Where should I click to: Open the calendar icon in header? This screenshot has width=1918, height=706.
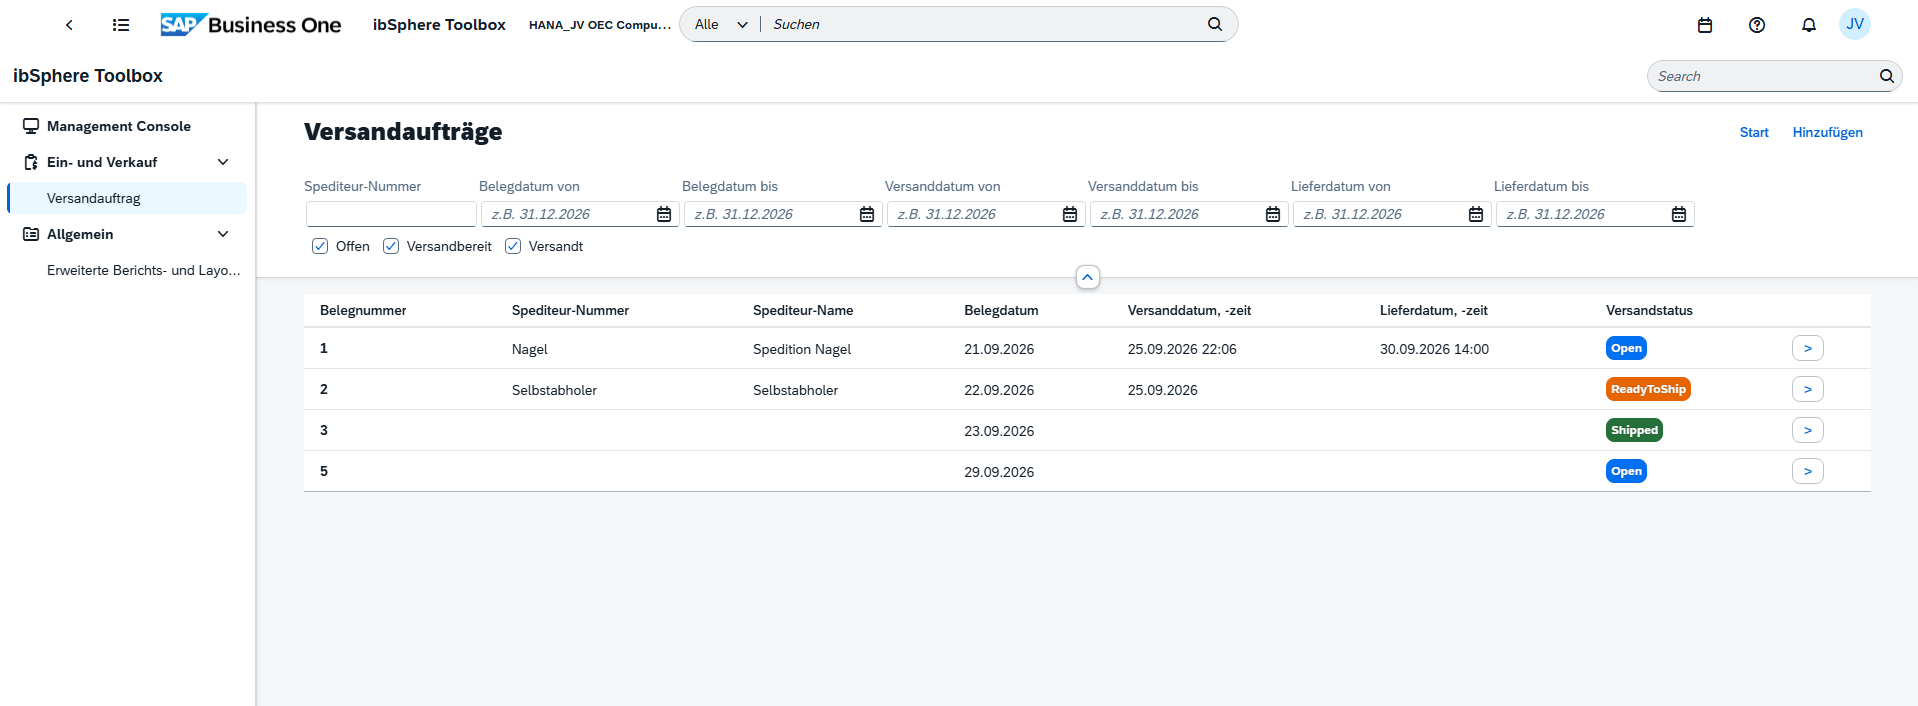tap(1705, 25)
